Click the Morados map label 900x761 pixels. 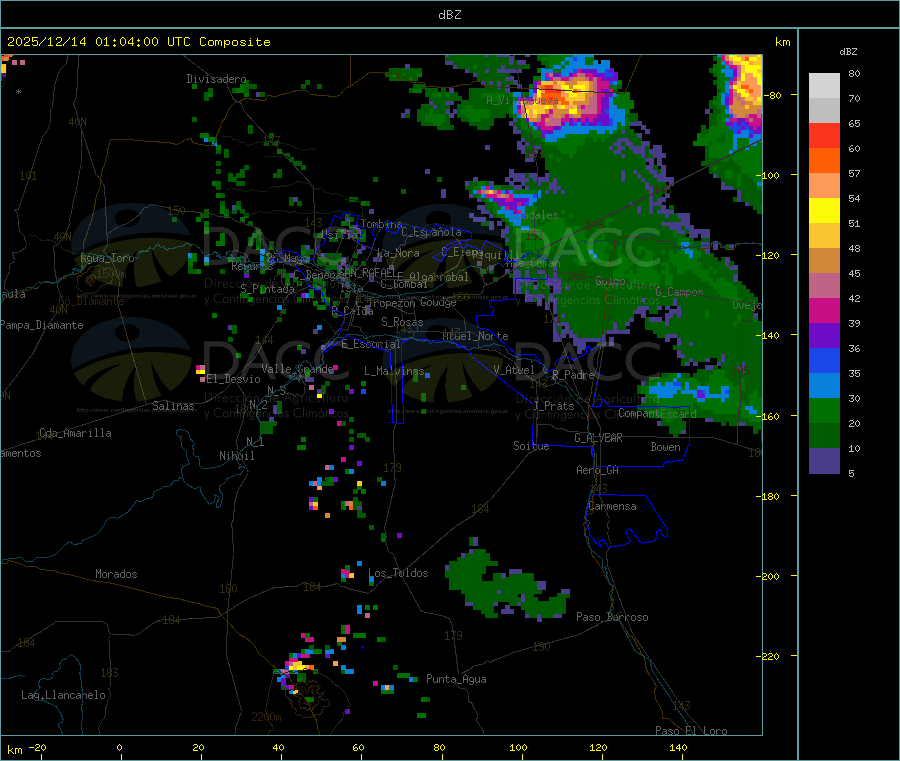(x=116, y=574)
